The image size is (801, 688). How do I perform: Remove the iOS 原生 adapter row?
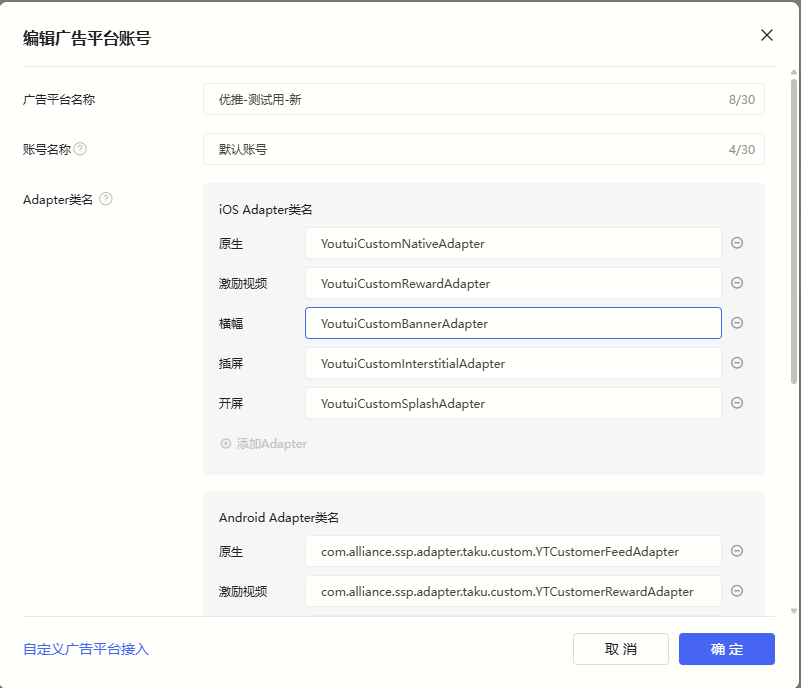coord(737,243)
